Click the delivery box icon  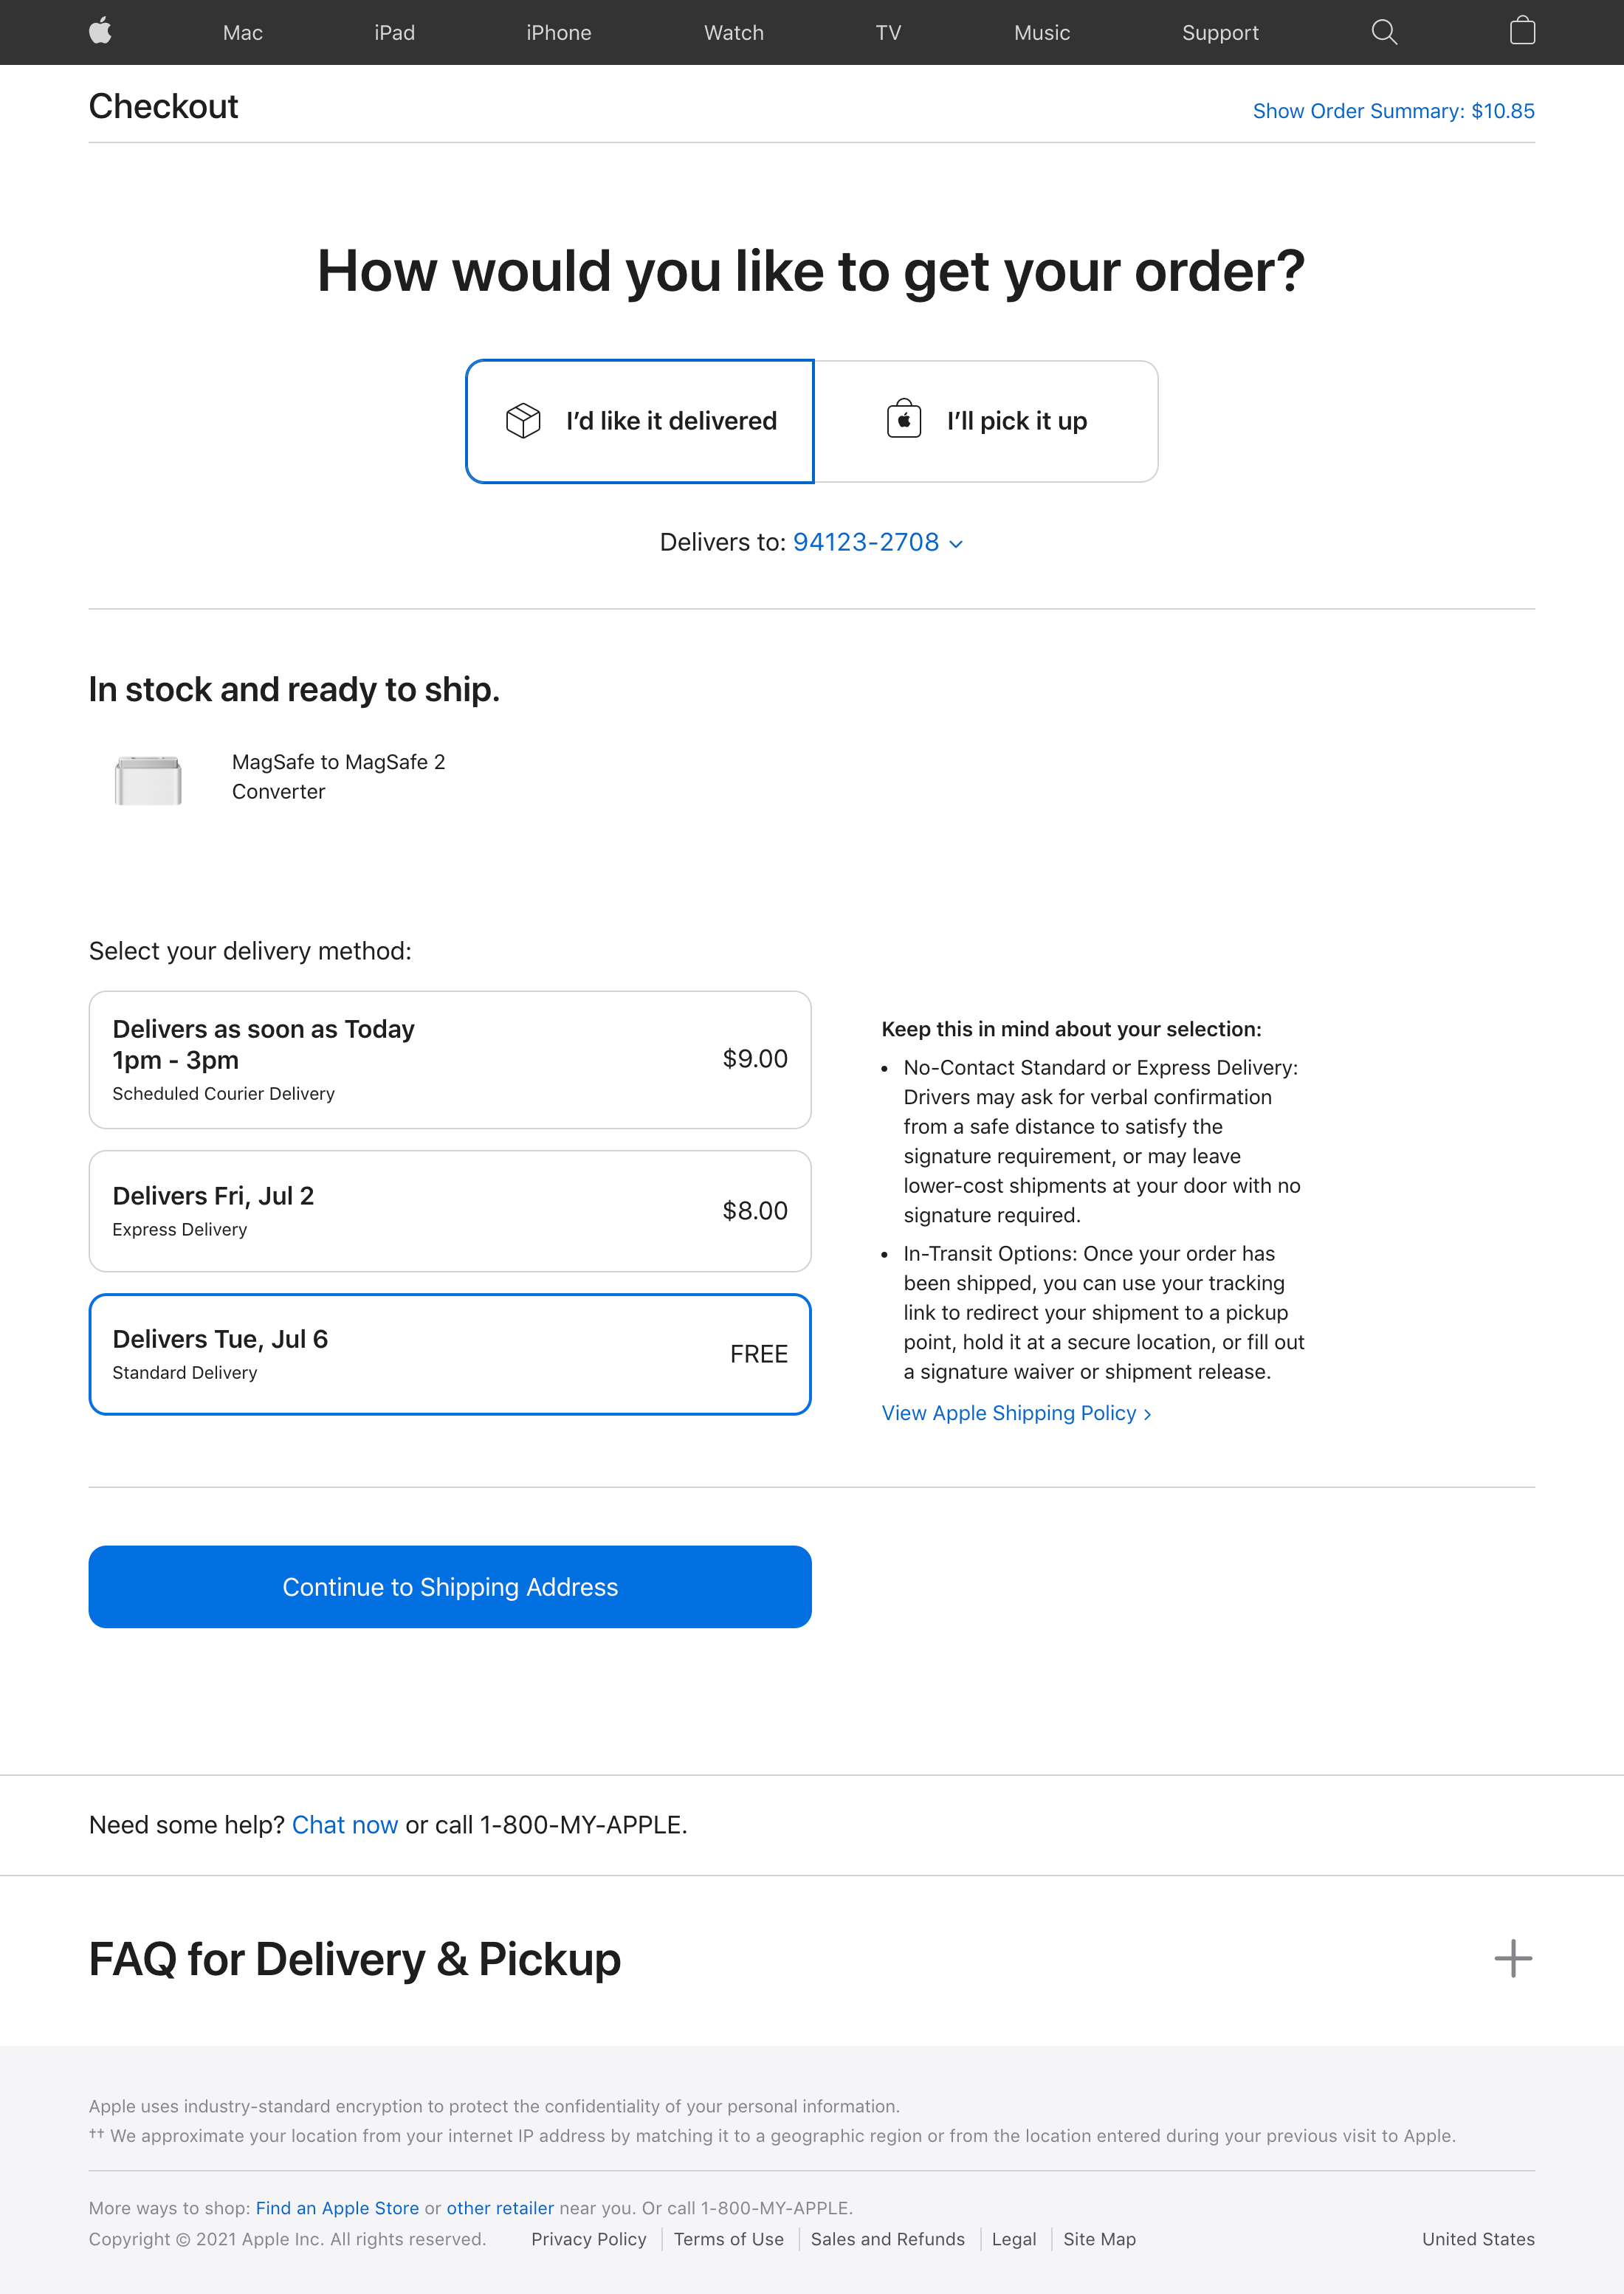(523, 421)
